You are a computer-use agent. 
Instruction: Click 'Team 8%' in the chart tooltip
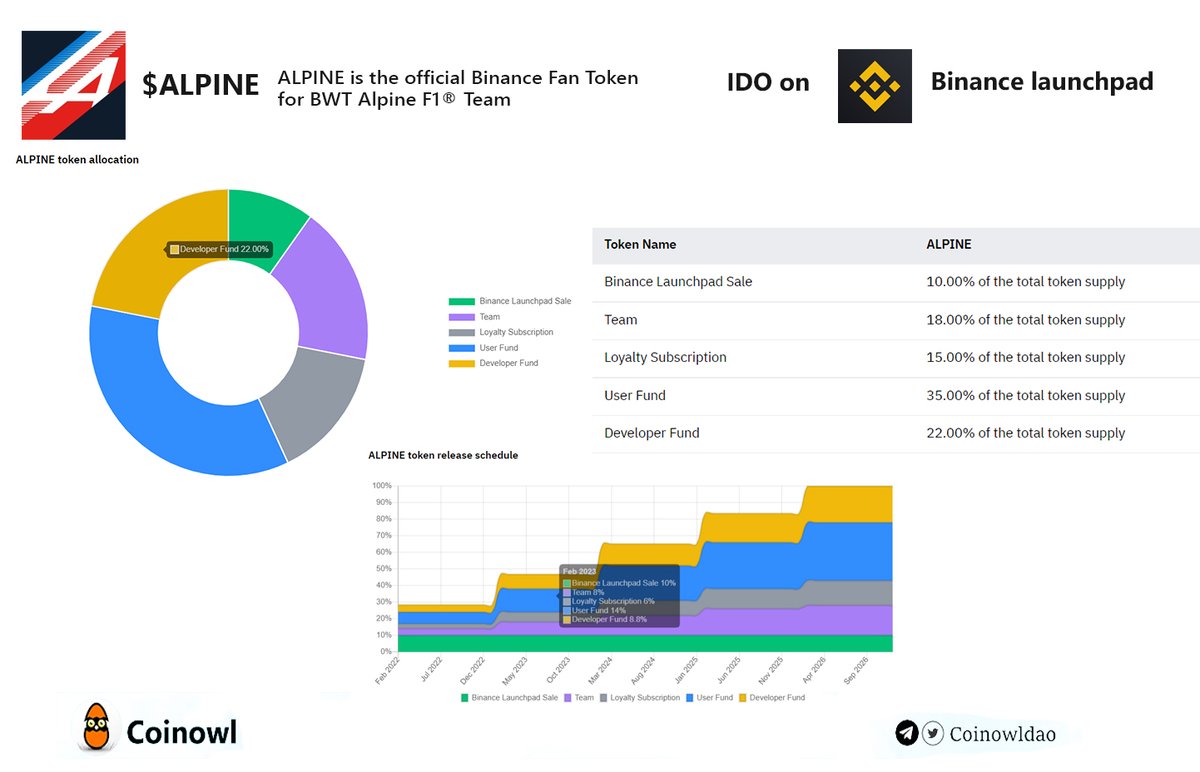coord(584,592)
